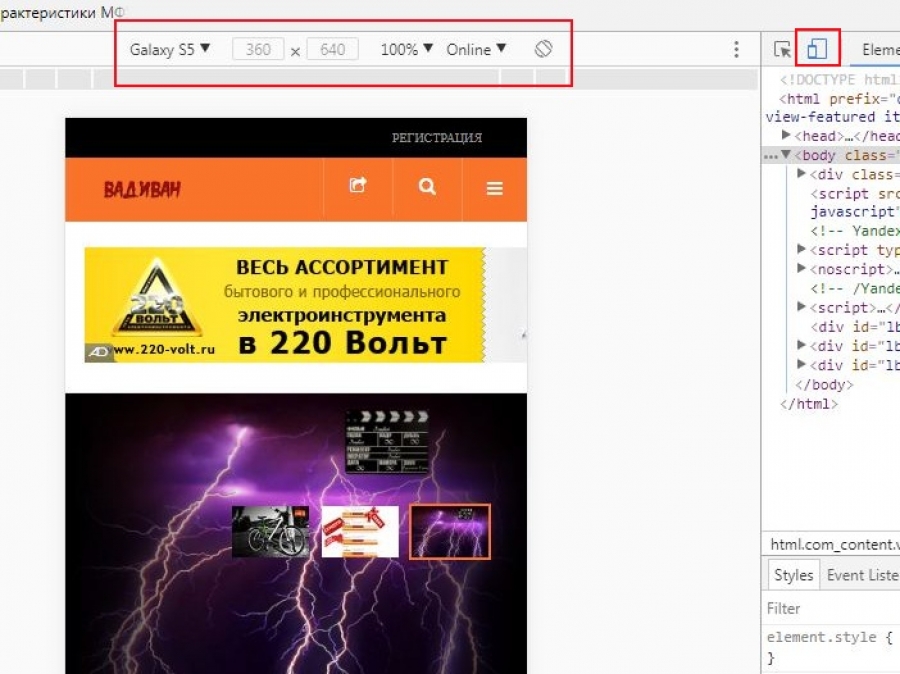This screenshot has width=900, height=674.
Task: Click the search magnifier icon on site
Action: coord(427,187)
